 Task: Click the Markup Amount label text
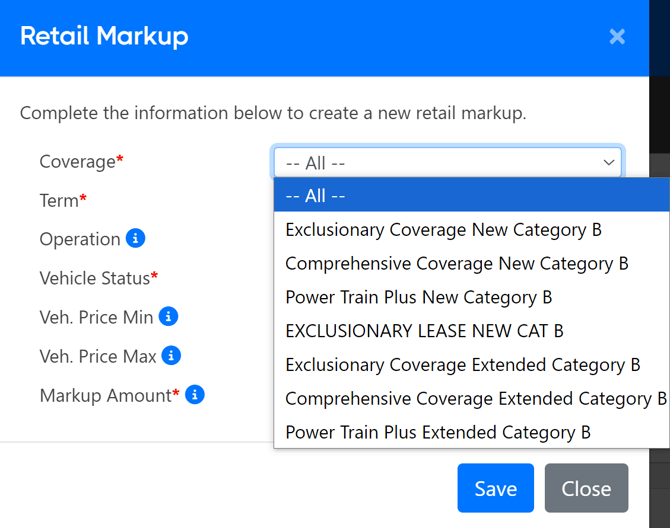tap(105, 395)
